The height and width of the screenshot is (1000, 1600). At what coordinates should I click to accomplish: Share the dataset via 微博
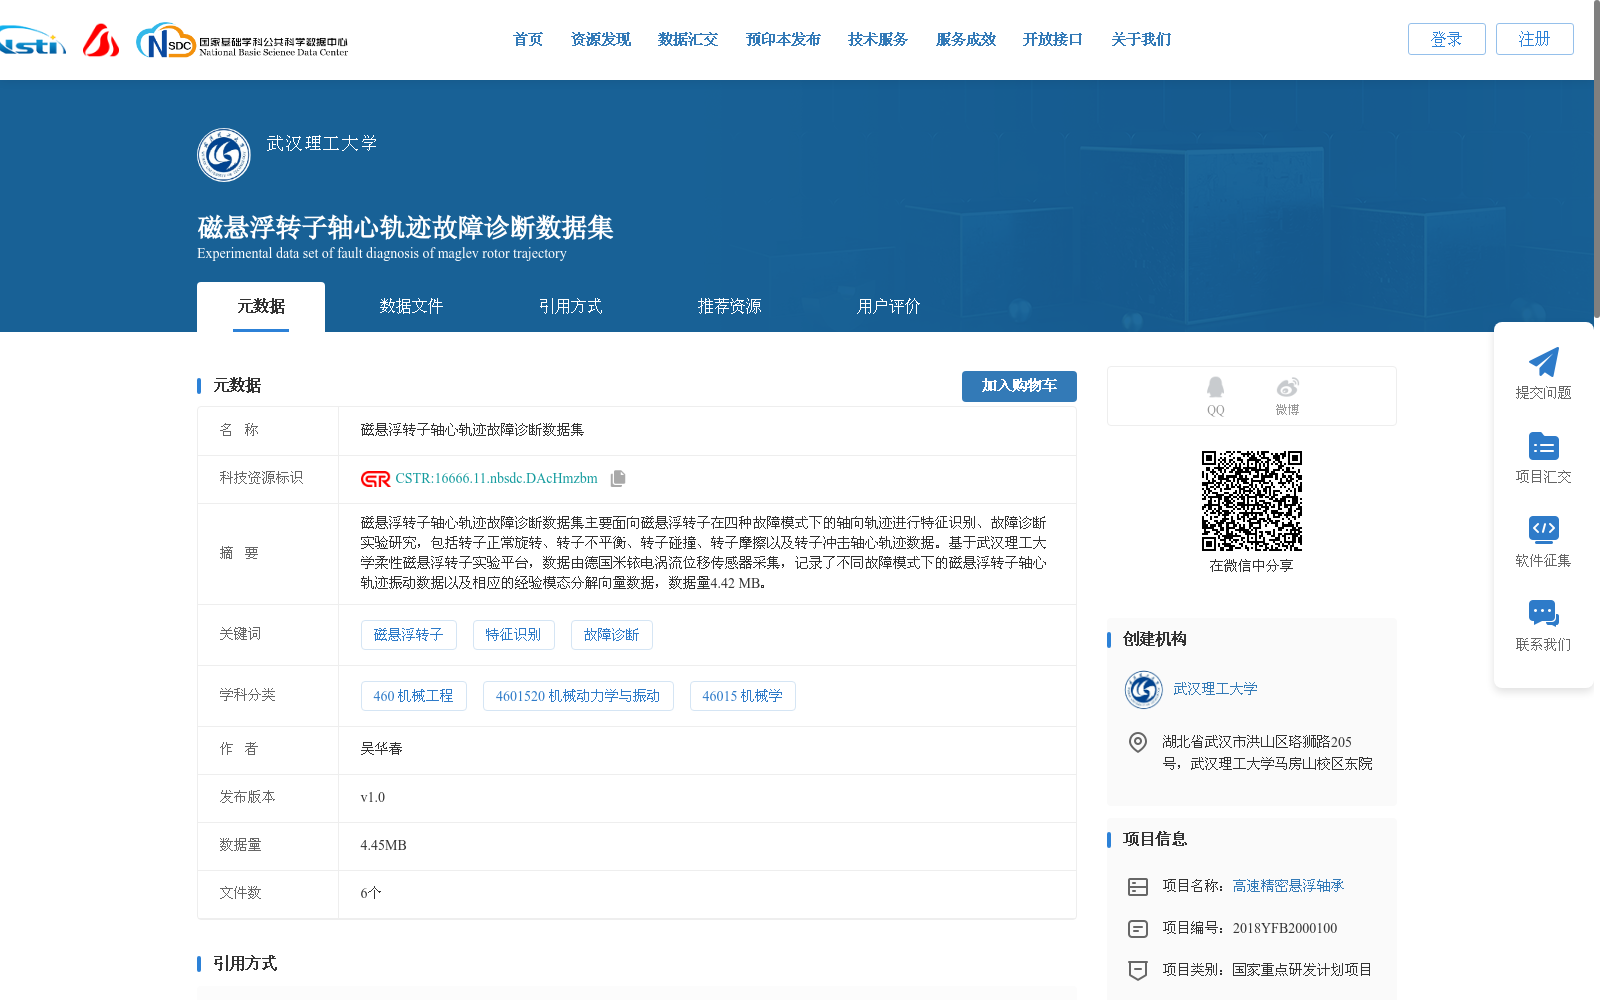tap(1287, 388)
